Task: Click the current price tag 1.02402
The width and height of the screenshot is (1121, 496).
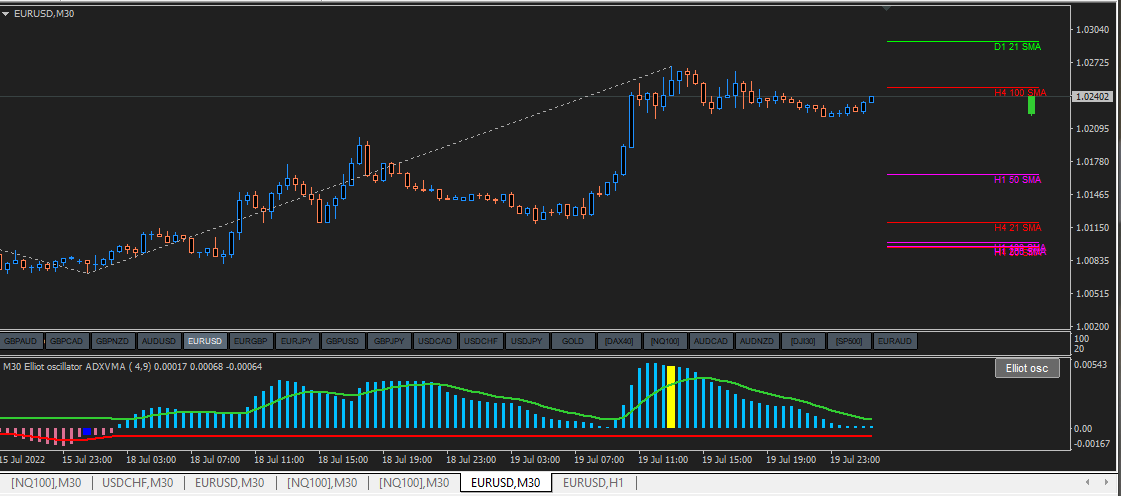Action: [x=1094, y=96]
